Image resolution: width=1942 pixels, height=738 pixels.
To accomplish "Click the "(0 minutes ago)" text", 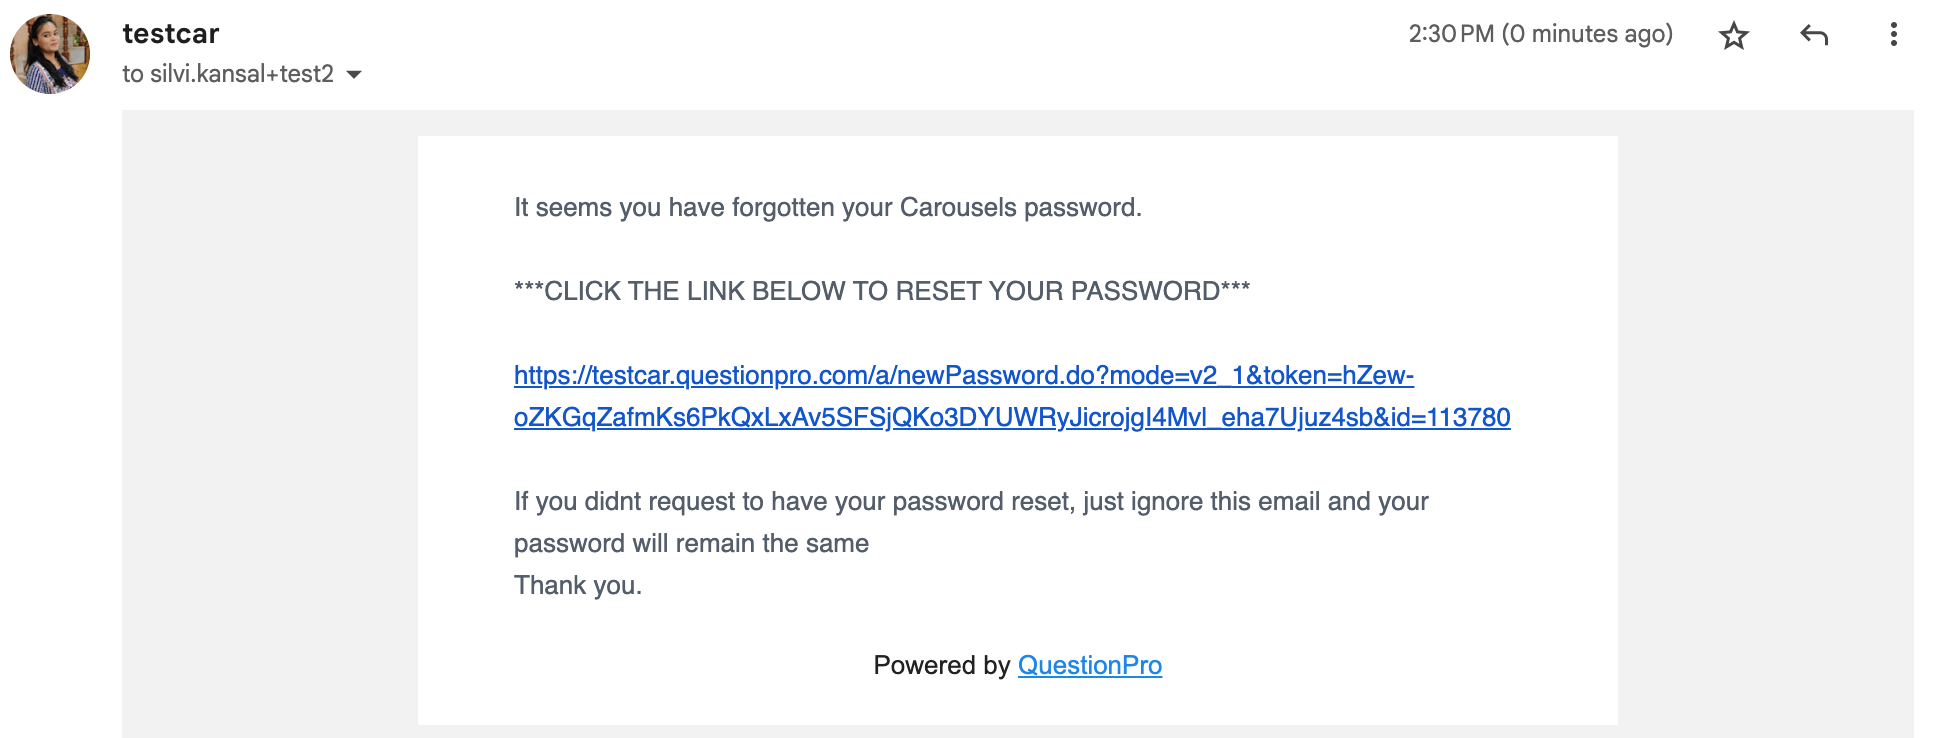I will 1587,34.
